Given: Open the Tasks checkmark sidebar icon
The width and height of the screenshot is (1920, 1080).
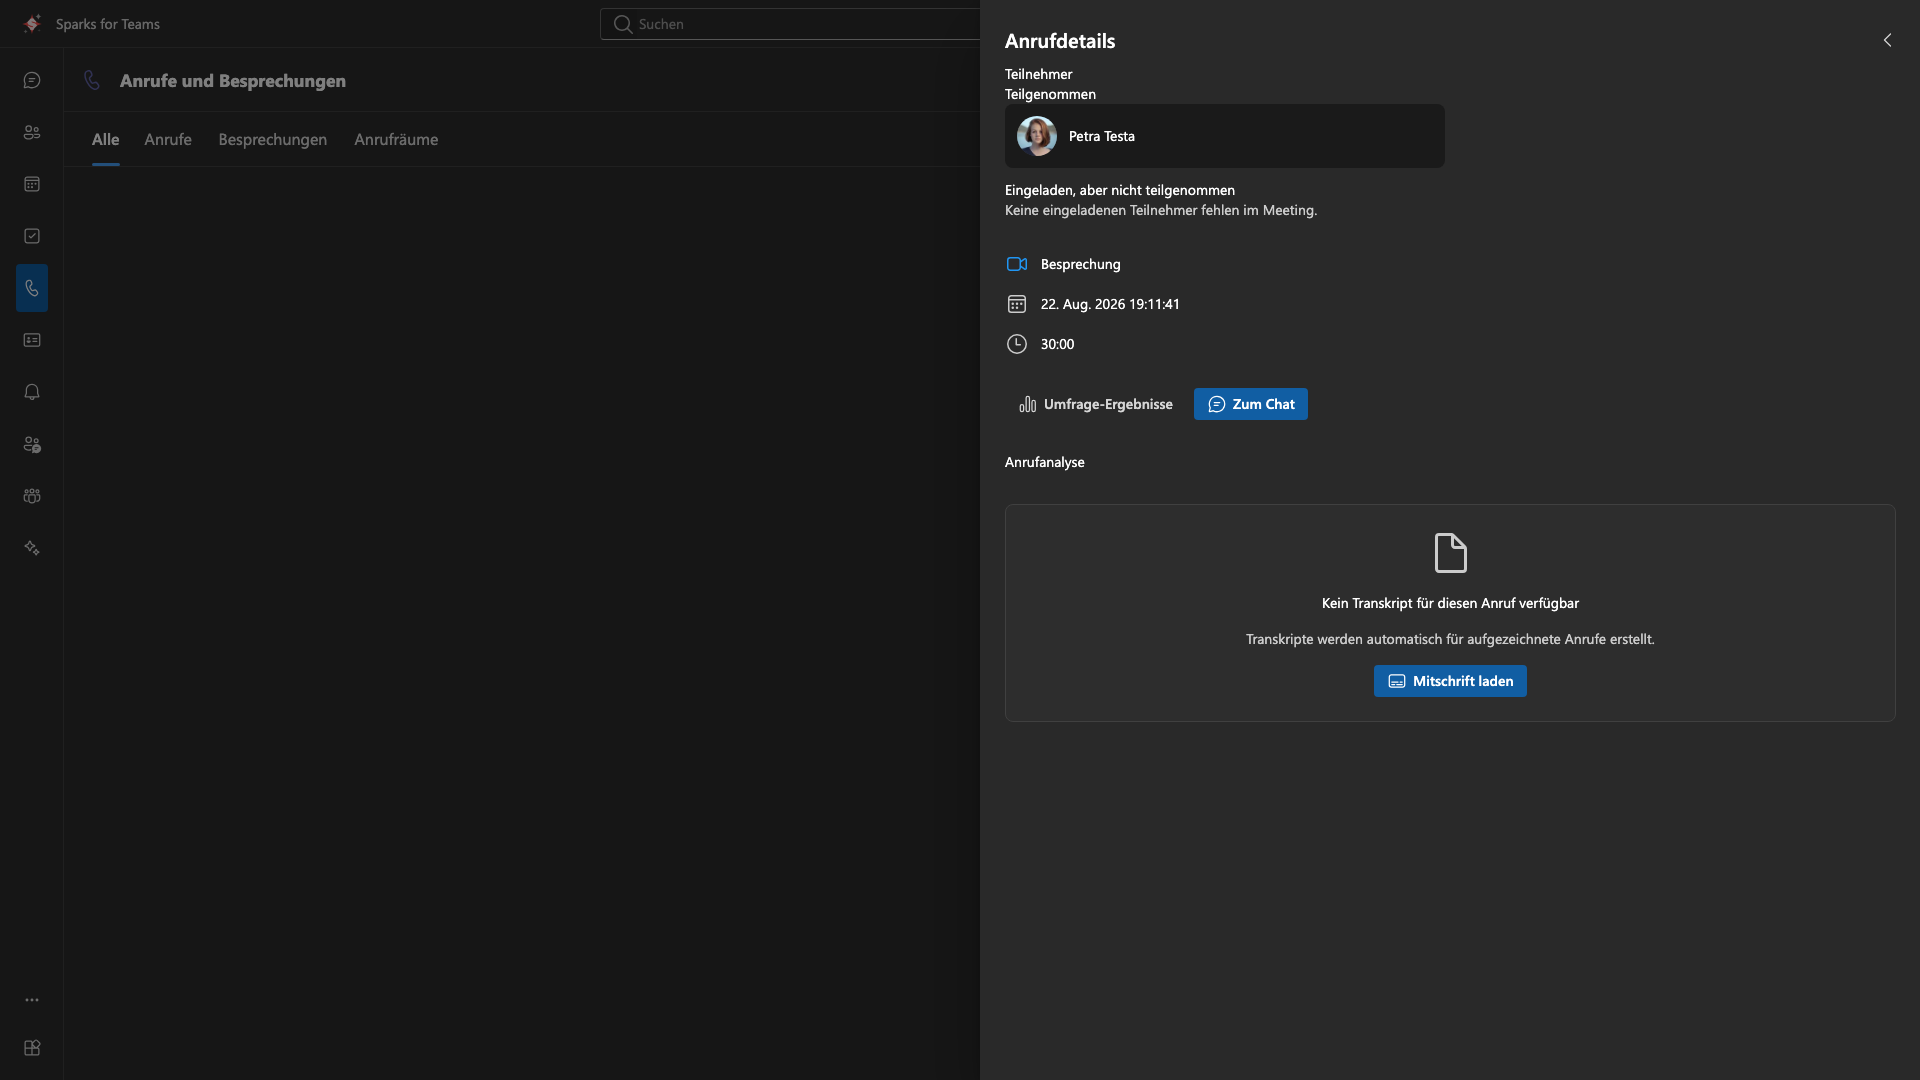Looking at the screenshot, I should point(32,236).
